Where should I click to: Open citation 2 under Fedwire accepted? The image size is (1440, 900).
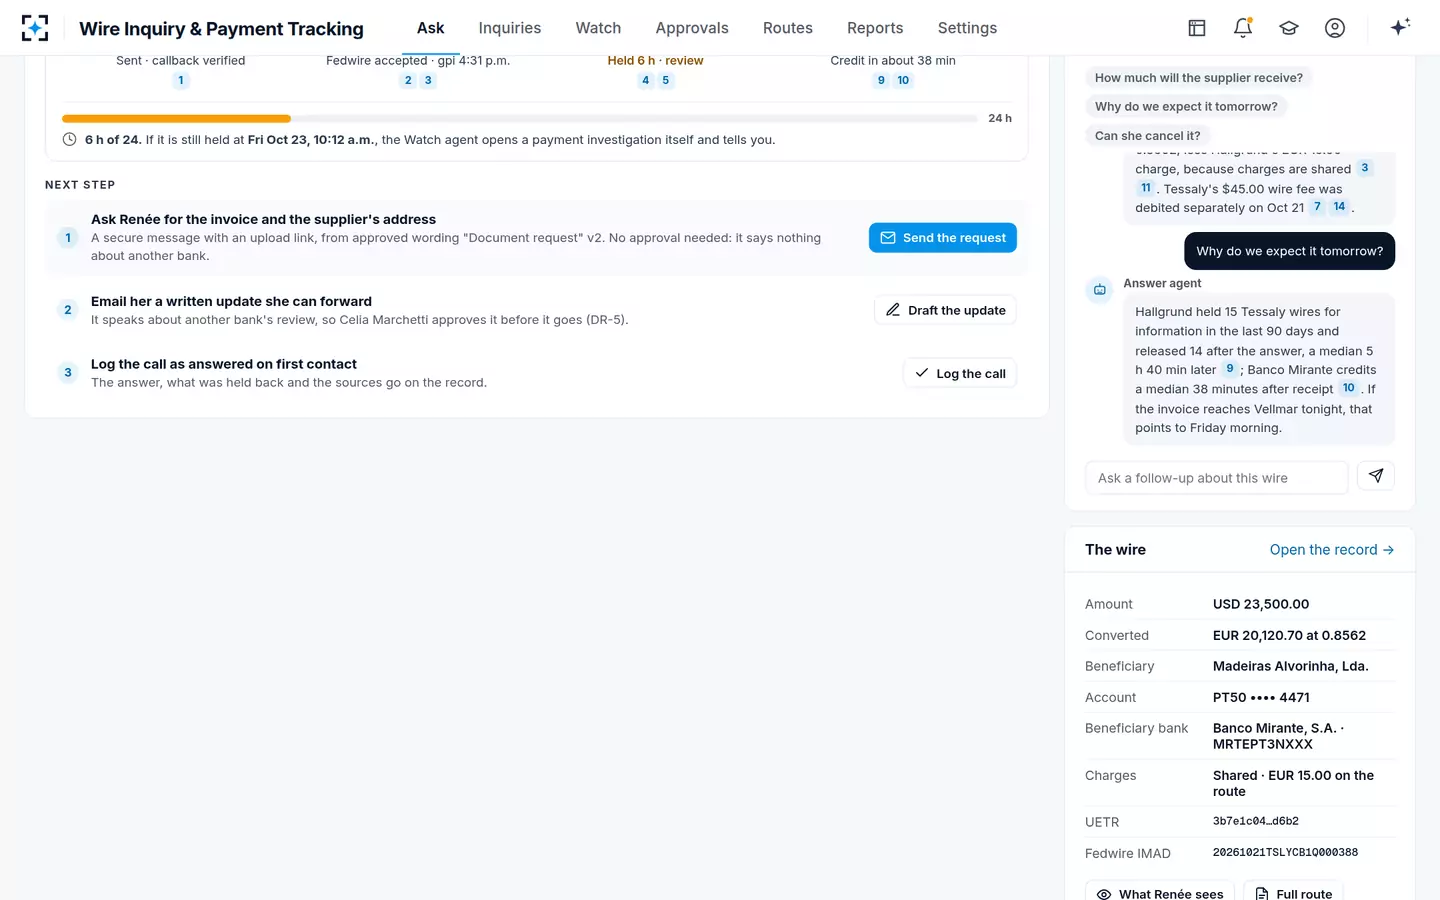point(408,80)
